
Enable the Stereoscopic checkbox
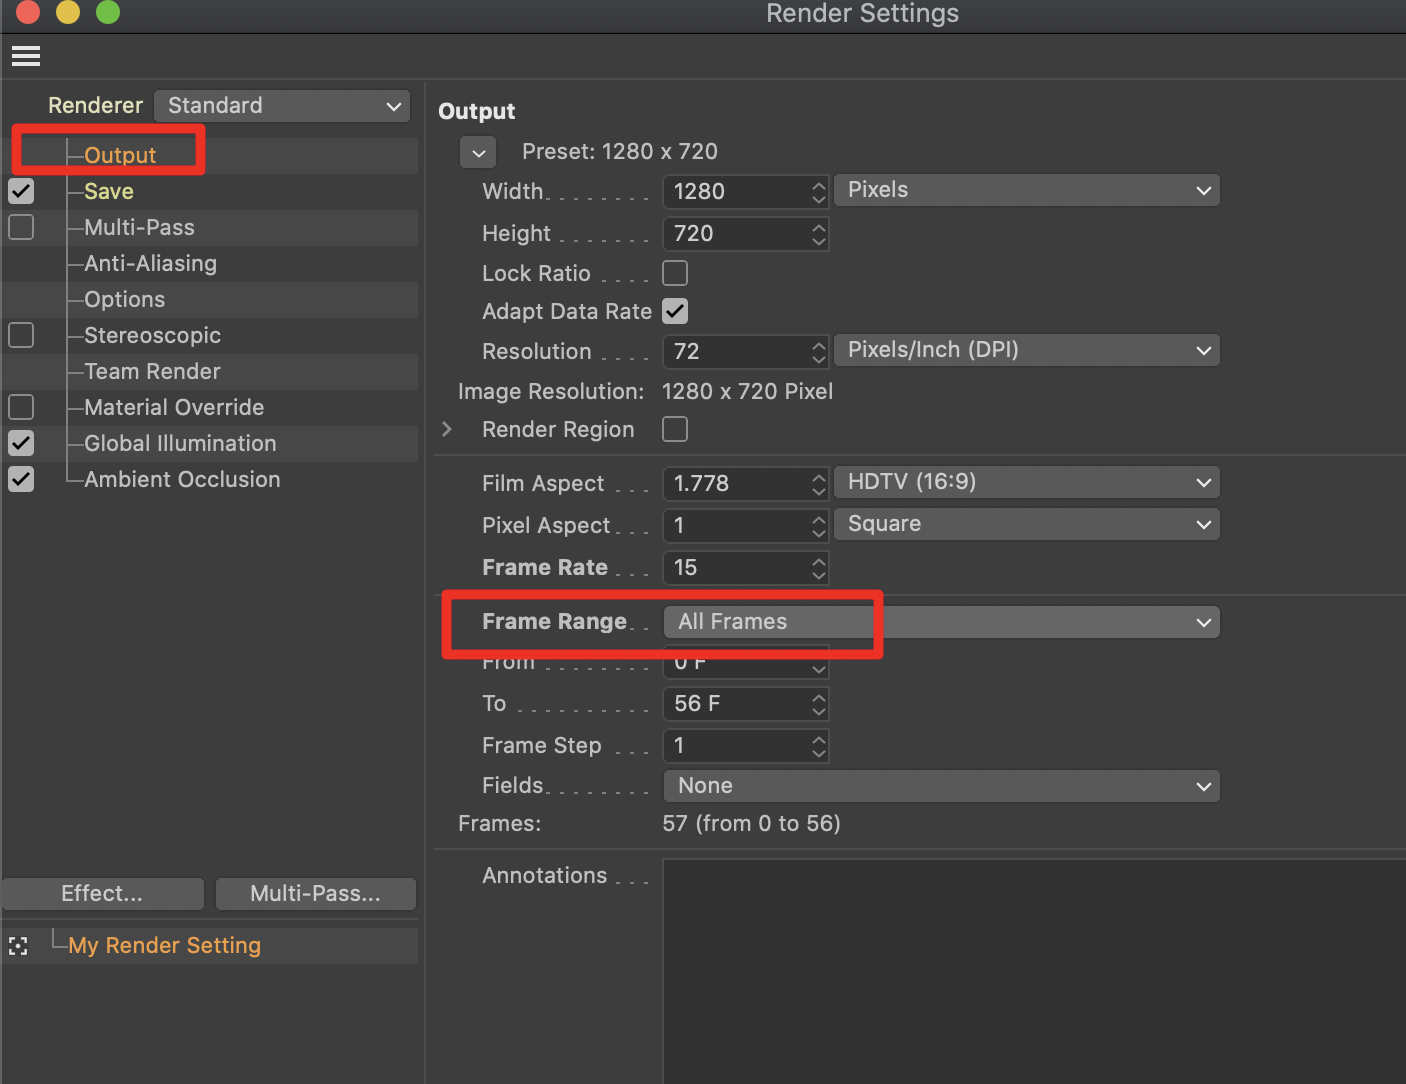[21, 335]
